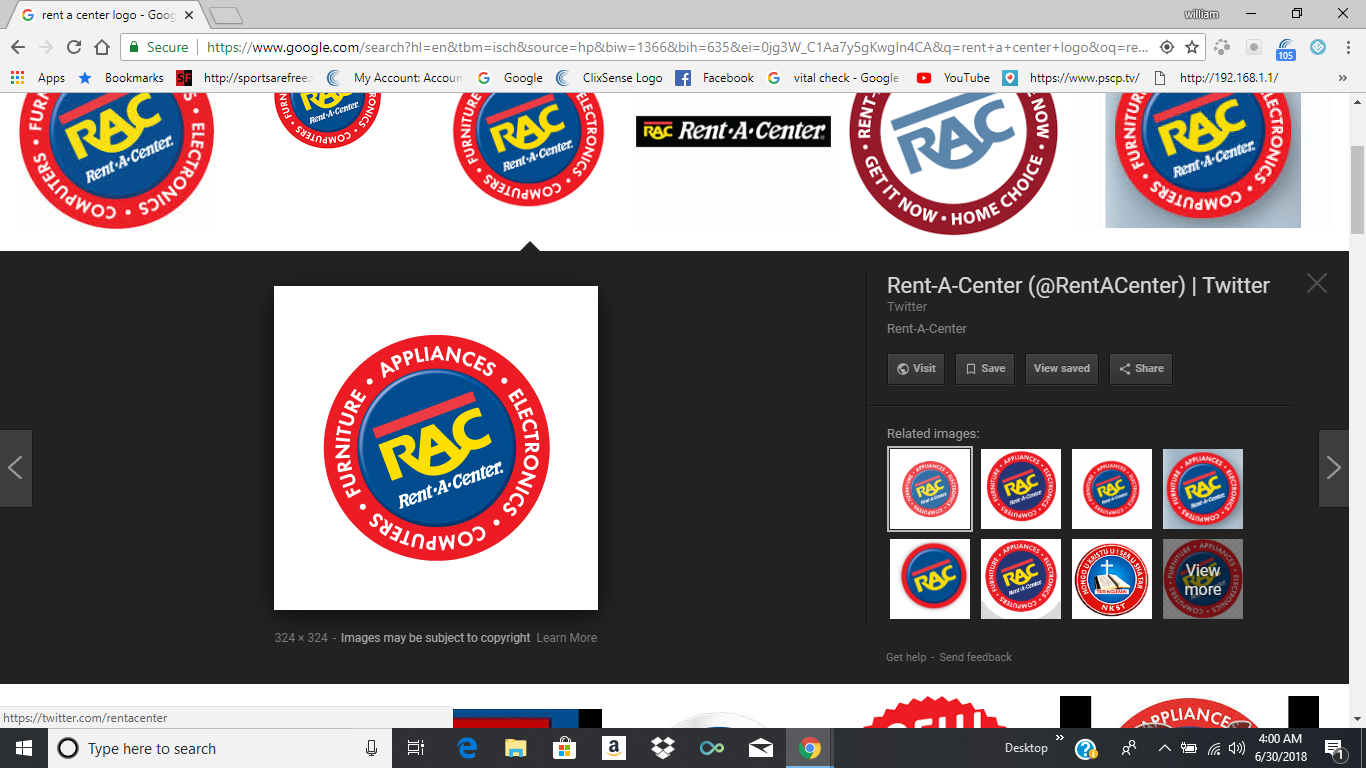Open Dropbox from taskbar
This screenshot has width=1366, height=768.
pyautogui.click(x=662, y=748)
